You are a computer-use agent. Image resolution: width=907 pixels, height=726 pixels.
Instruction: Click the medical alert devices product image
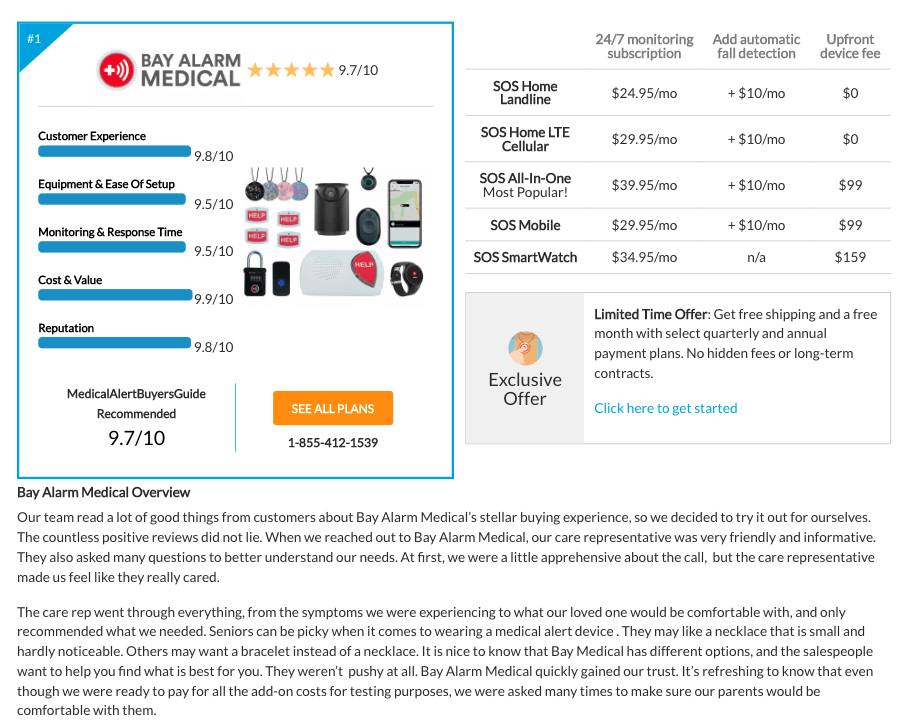(334, 231)
